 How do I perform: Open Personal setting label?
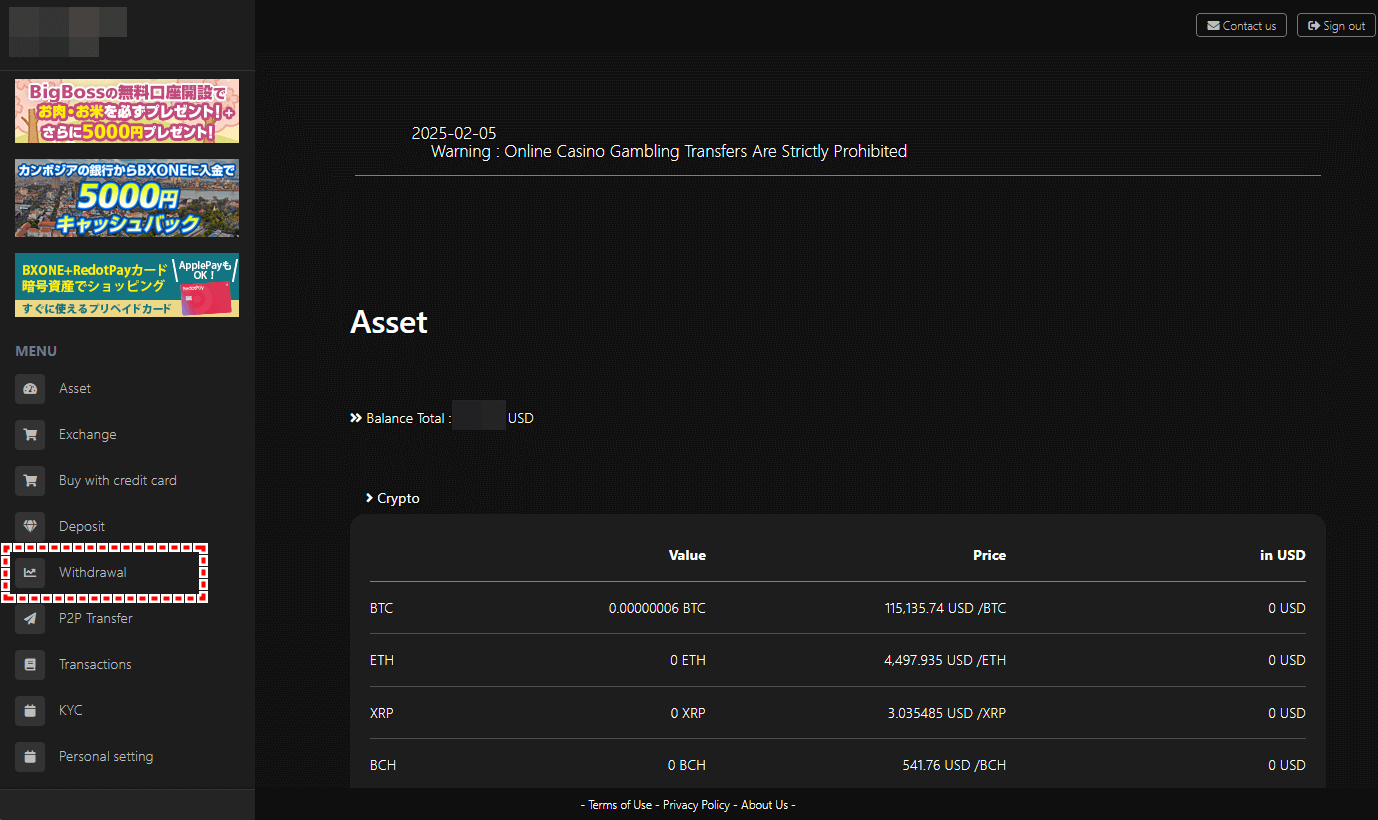click(106, 757)
